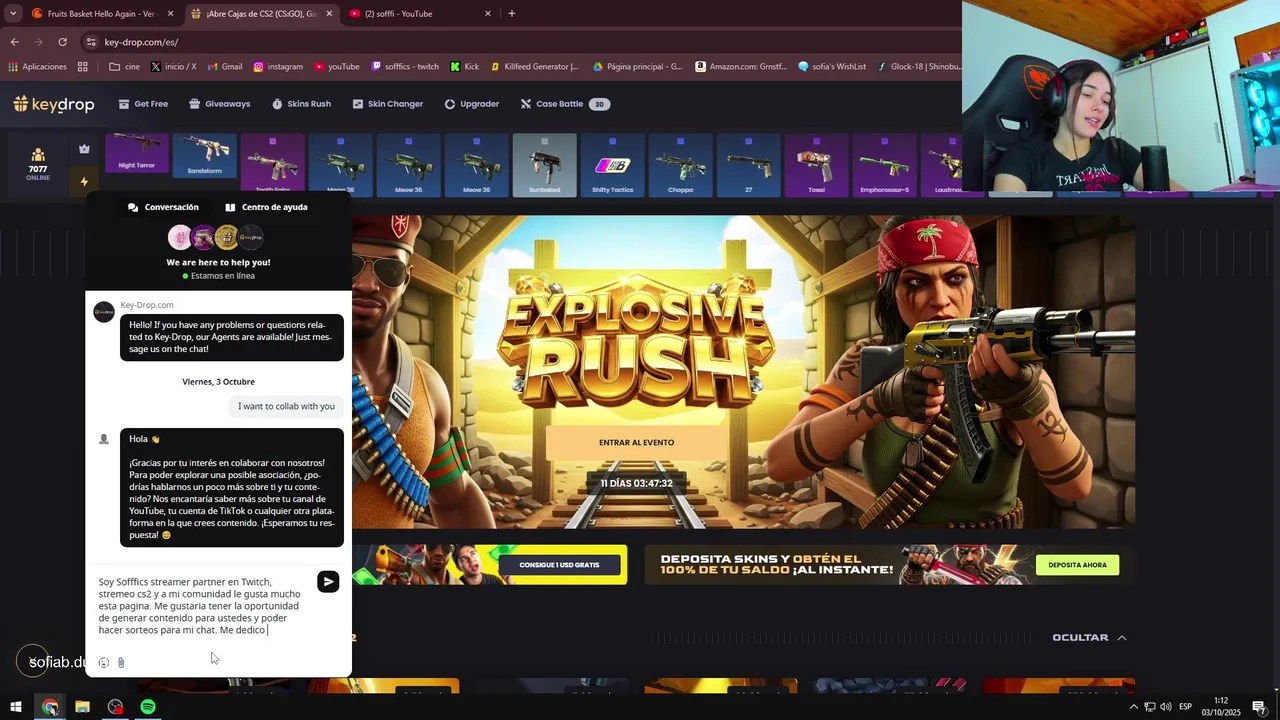Click the DEPOSITA AHORA button

[1077, 565]
